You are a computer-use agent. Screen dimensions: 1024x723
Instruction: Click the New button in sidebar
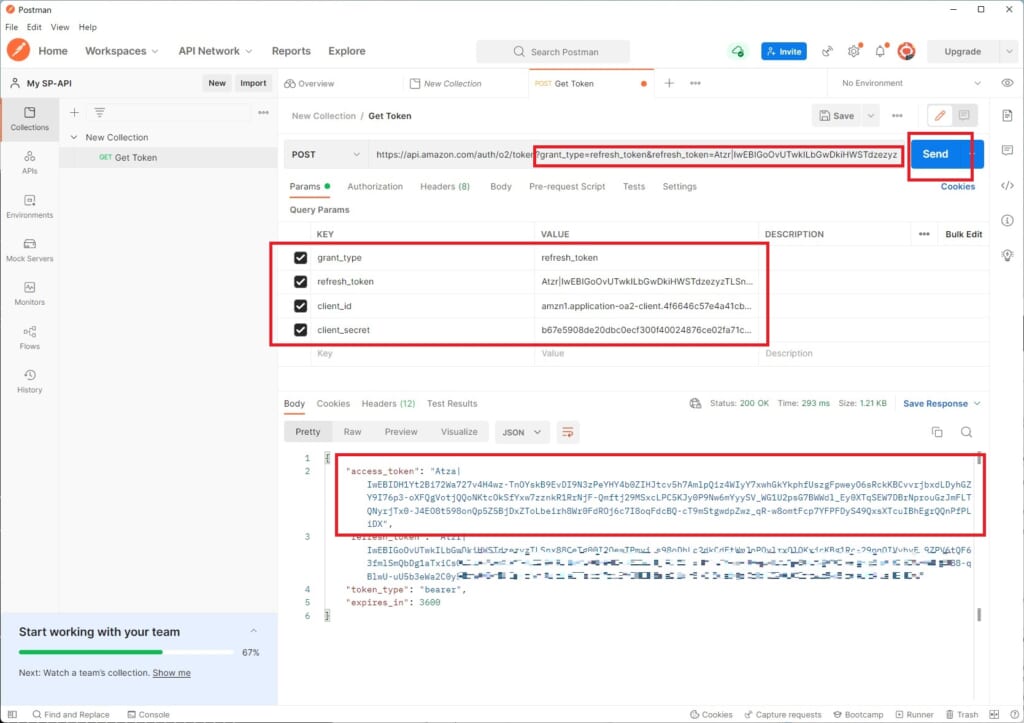click(x=217, y=83)
